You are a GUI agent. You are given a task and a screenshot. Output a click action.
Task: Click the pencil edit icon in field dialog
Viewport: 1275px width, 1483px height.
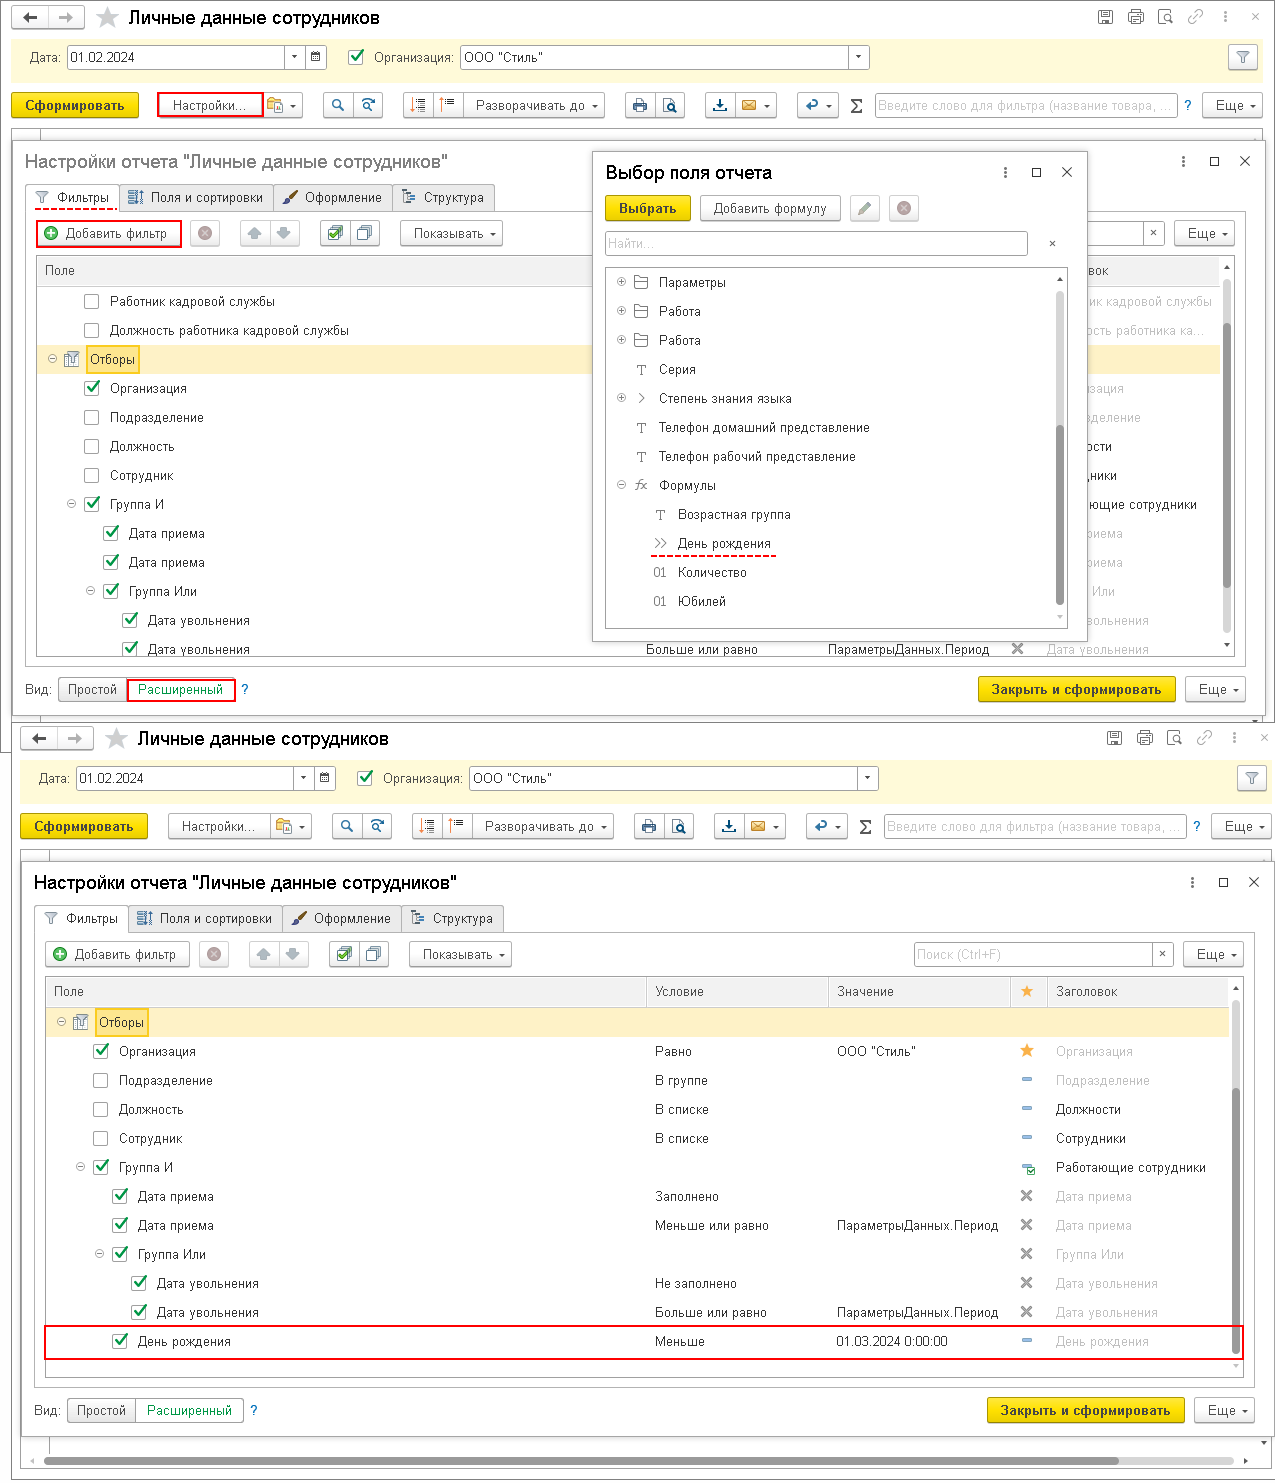pos(865,208)
